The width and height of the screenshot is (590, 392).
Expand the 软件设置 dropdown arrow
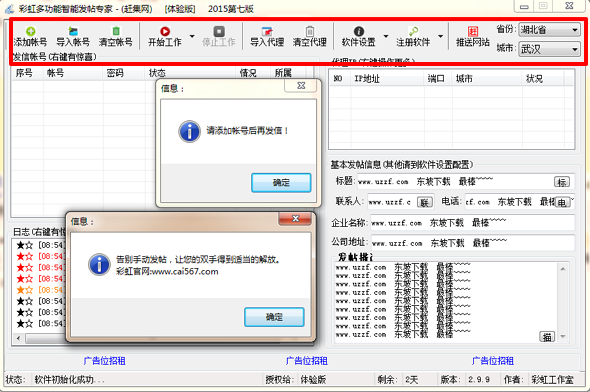(386, 36)
